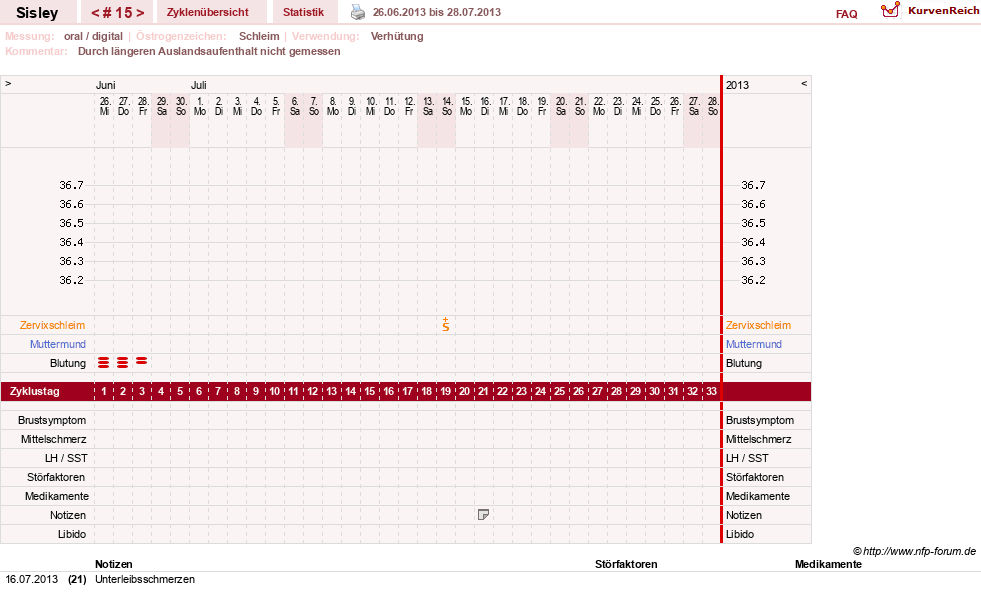Click the 'Verhütung' usage value
Image resolution: width=981 pixels, height=603 pixels.
point(397,36)
